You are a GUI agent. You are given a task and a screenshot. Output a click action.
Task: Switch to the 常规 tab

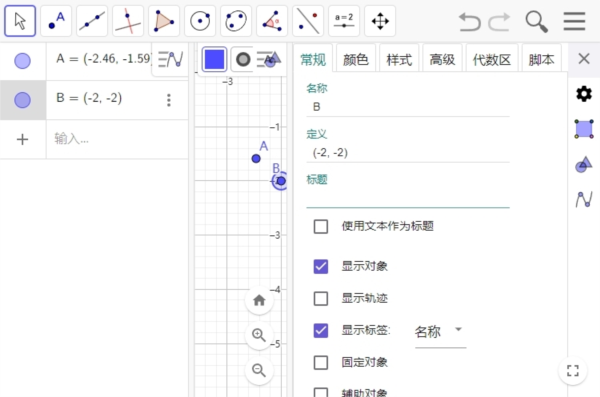click(x=313, y=60)
